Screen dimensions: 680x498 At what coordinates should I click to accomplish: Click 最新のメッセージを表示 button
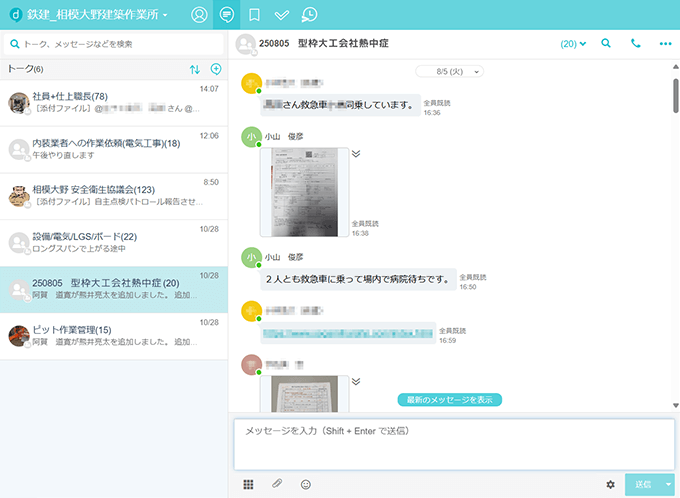click(449, 400)
